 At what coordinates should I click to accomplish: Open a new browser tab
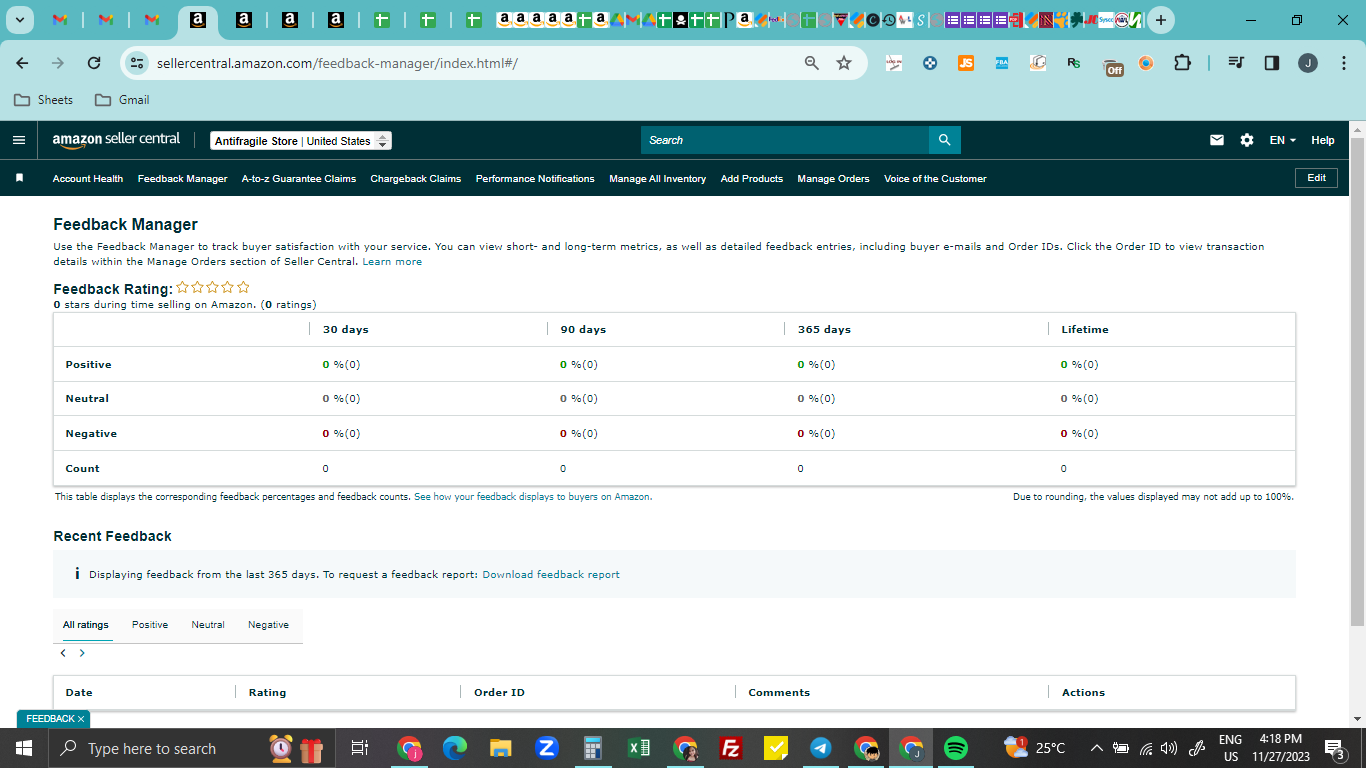1161,20
